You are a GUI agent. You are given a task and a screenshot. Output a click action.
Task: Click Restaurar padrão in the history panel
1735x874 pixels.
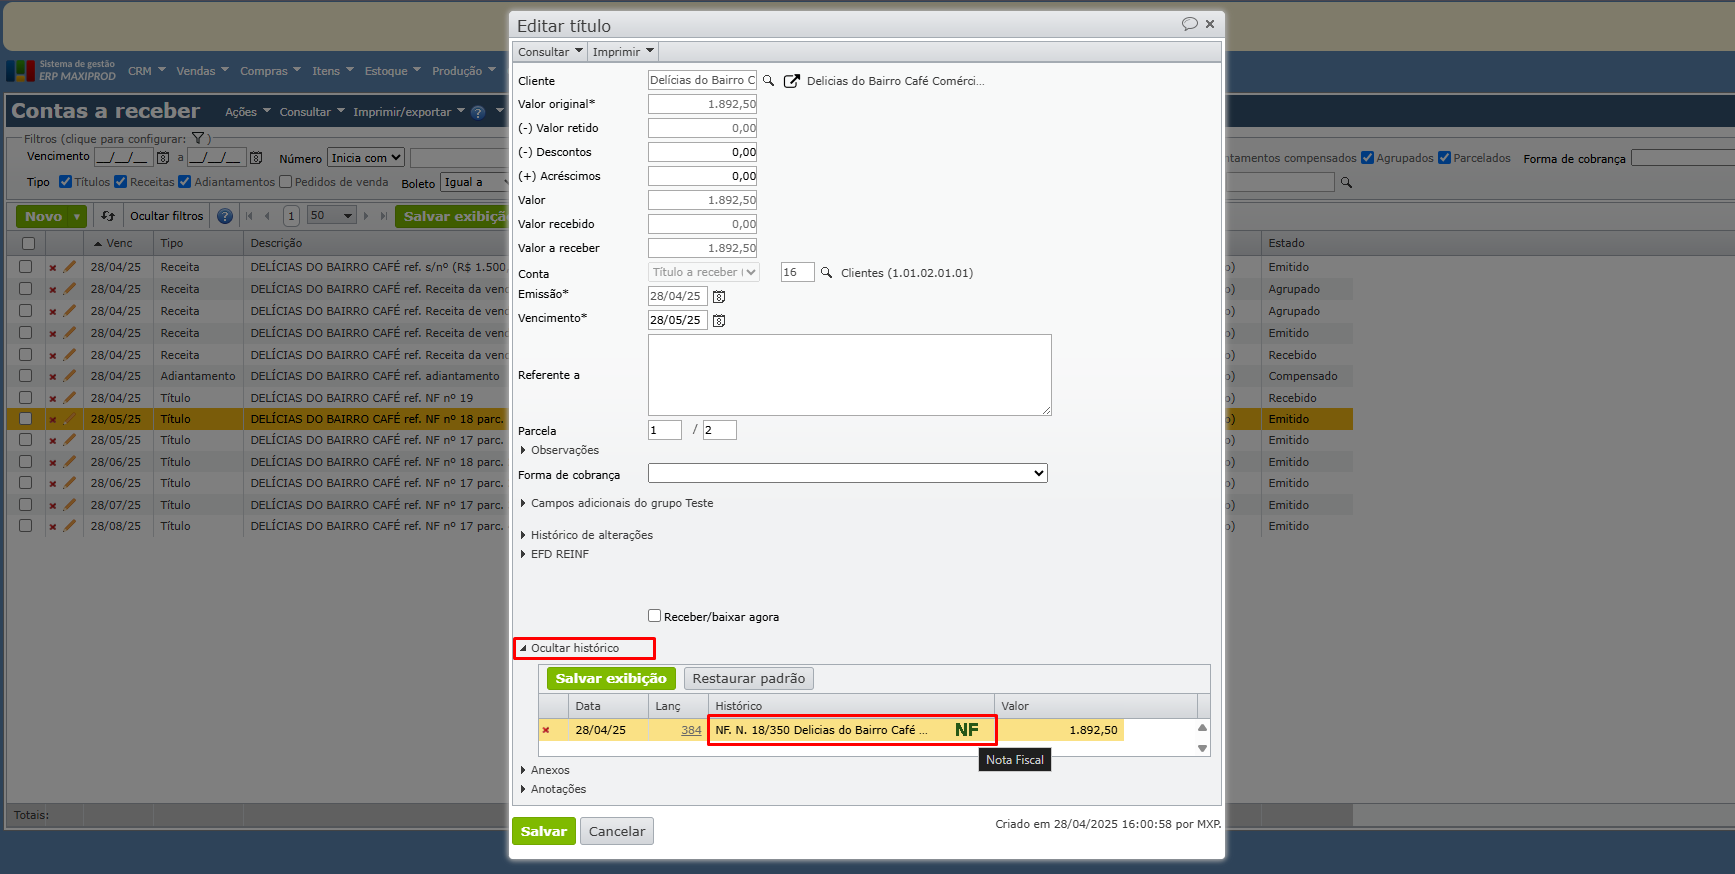pyautogui.click(x=749, y=679)
